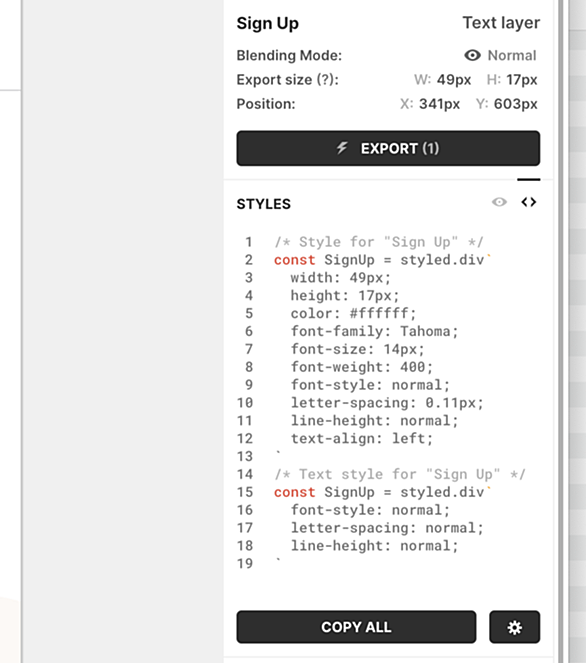Switch to the code view brackets icon
This screenshot has width=586, height=663.
click(528, 202)
